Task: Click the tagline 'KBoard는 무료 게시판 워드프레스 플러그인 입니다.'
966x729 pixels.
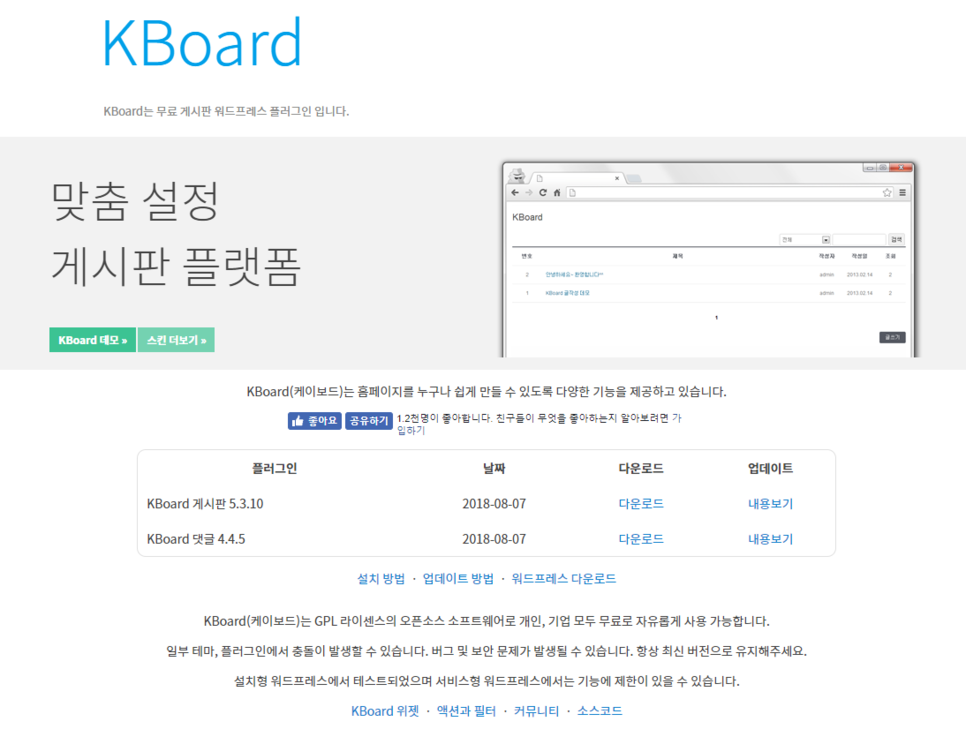Action: tap(226, 112)
